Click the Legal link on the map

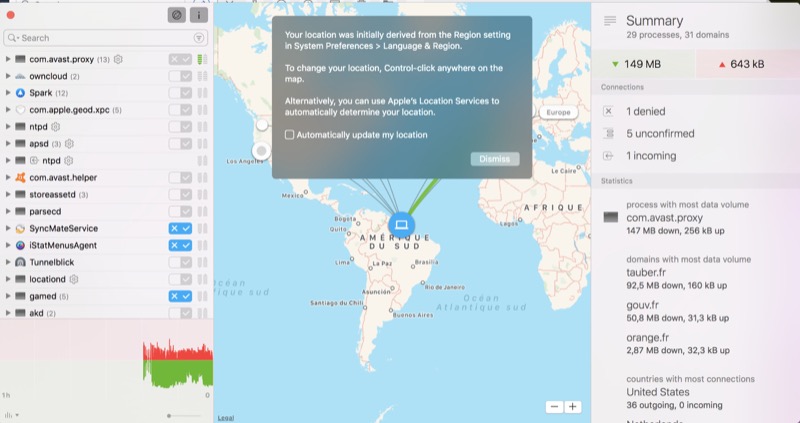[x=225, y=417]
